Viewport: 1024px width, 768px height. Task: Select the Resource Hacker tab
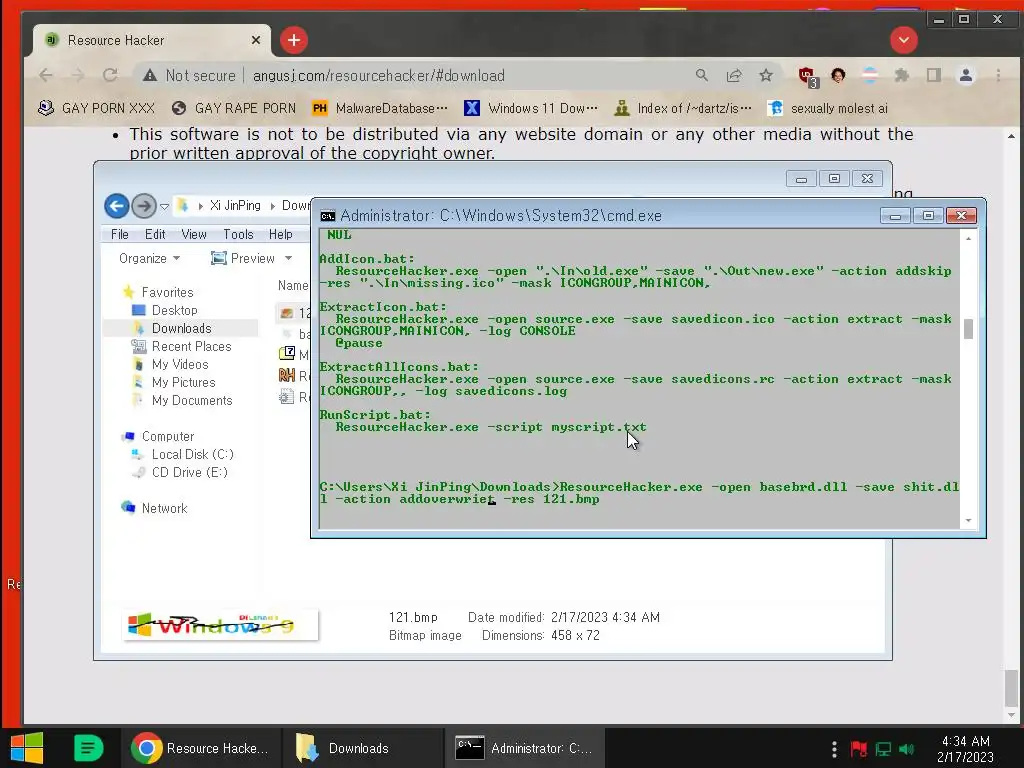click(150, 40)
